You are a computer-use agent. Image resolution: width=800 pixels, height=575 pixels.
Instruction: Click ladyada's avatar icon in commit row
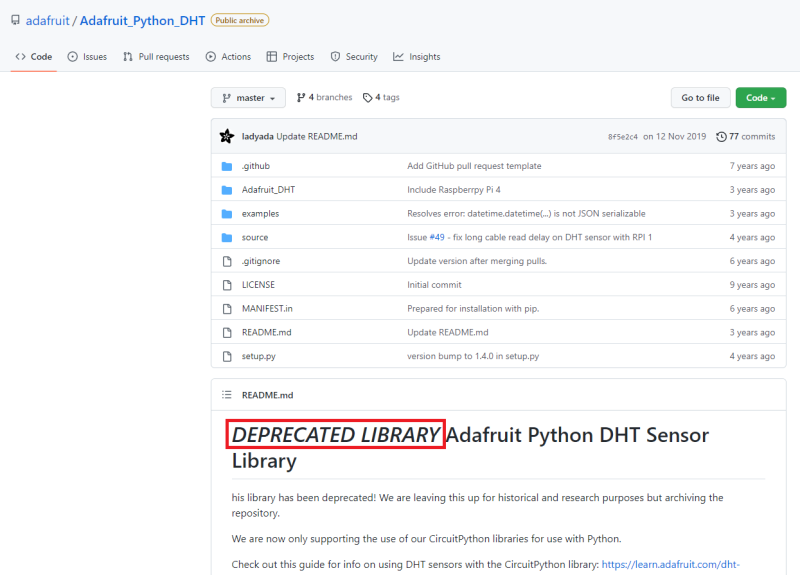(227, 136)
